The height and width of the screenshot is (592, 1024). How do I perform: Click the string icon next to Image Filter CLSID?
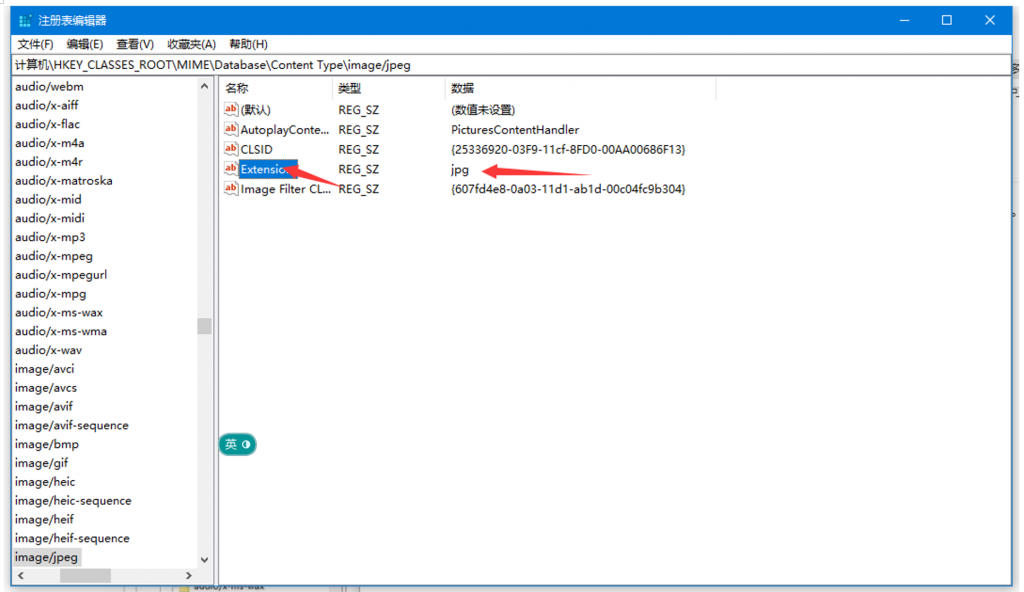(x=231, y=188)
